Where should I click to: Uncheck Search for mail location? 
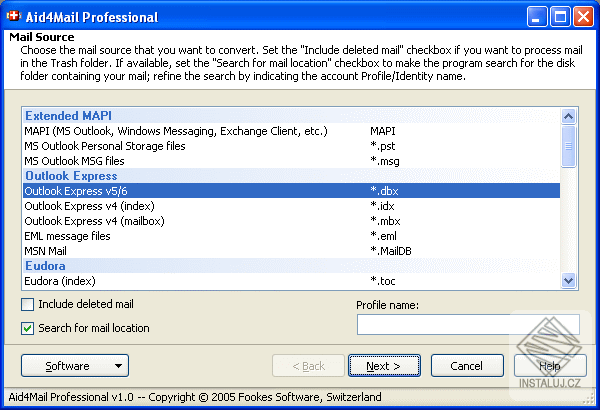[x=28, y=328]
